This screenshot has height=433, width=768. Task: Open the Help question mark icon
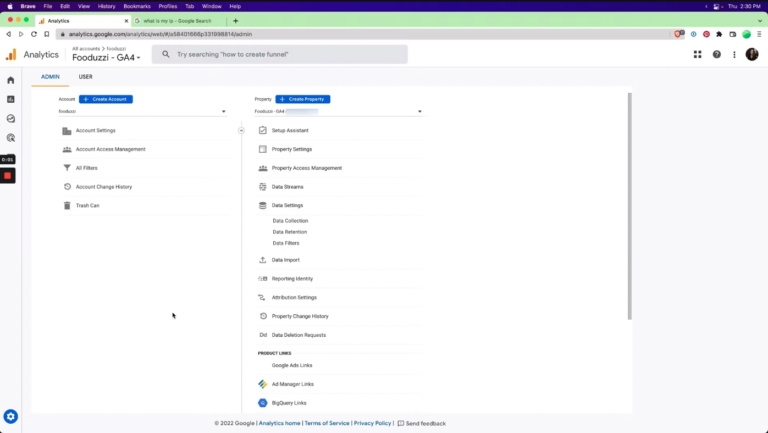point(717,54)
